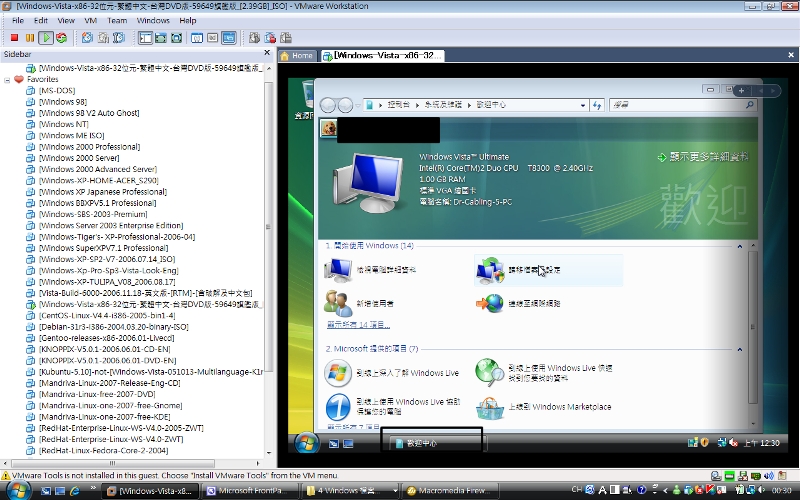Click the sidebar horizontal scrollbar

pyautogui.click(x=112, y=463)
